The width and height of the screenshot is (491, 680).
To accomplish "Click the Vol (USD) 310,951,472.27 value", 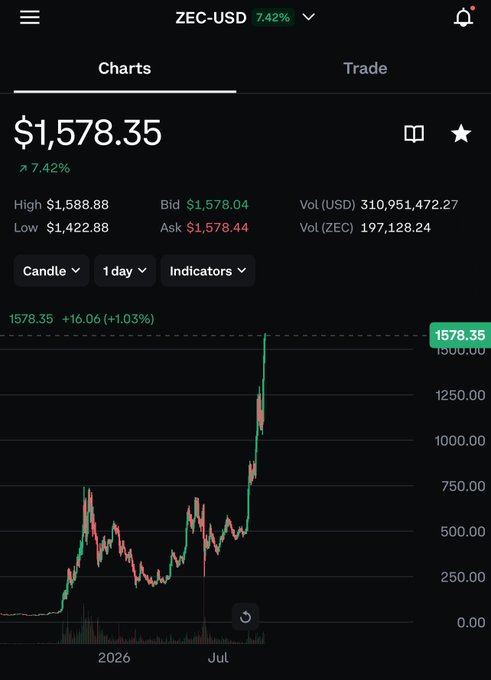I will (x=409, y=205).
